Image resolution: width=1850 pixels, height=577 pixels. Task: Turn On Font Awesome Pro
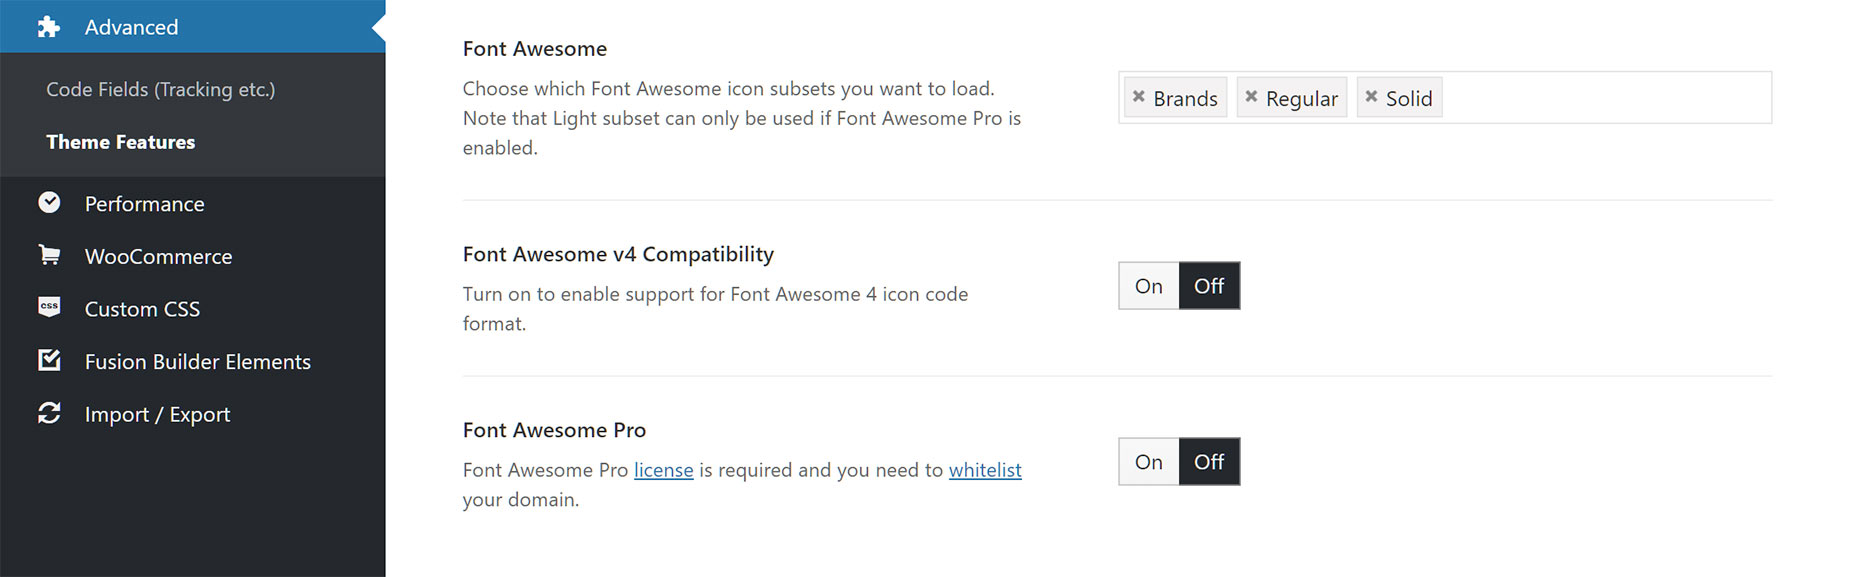point(1149,462)
